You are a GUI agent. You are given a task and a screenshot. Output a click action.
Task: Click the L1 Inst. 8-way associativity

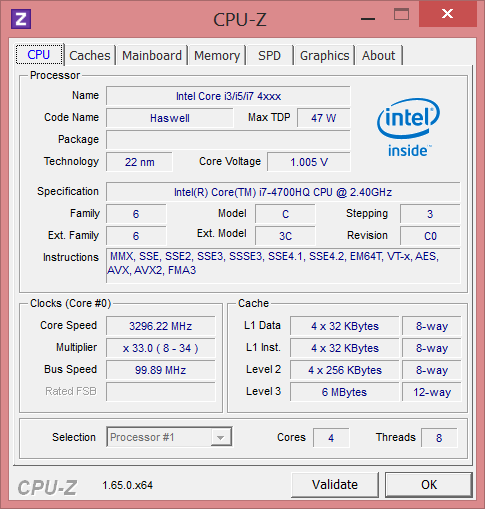(x=432, y=348)
